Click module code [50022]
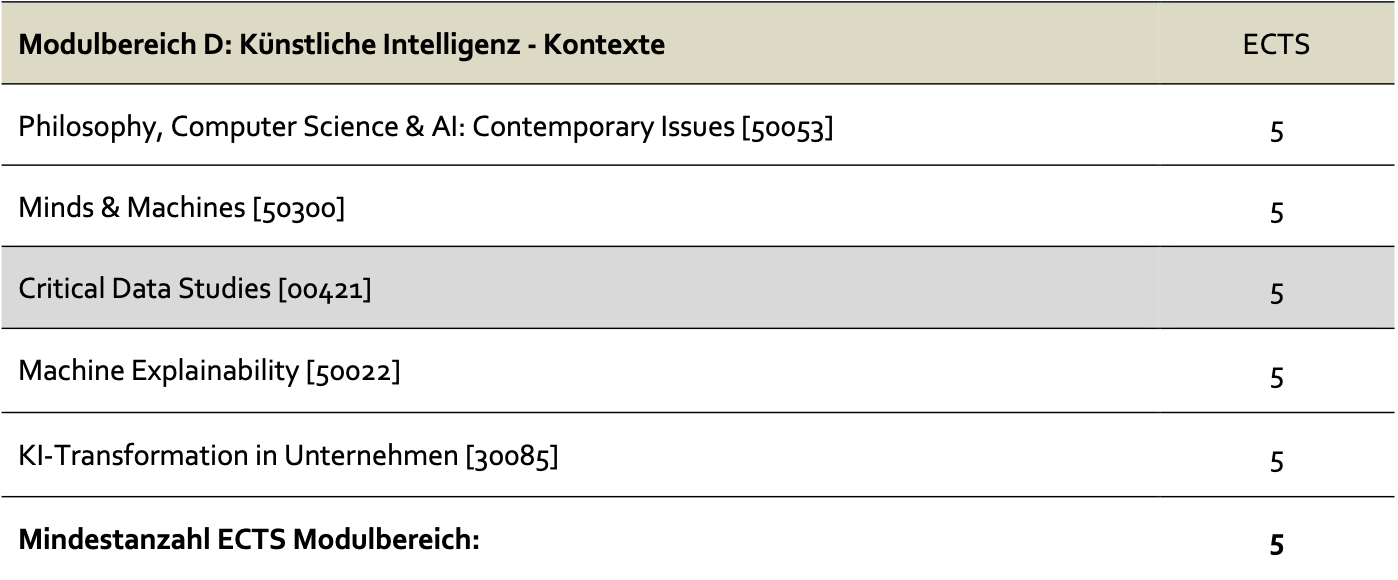 click(353, 373)
